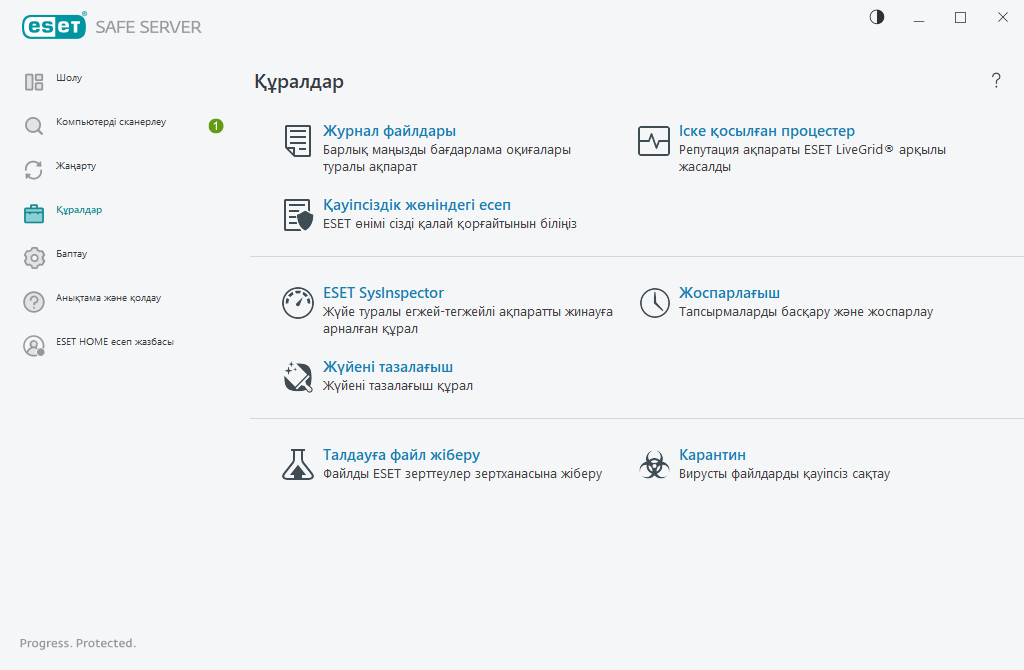Open Анықтама және қолдау section
The height and width of the screenshot is (670, 1024).
point(108,298)
